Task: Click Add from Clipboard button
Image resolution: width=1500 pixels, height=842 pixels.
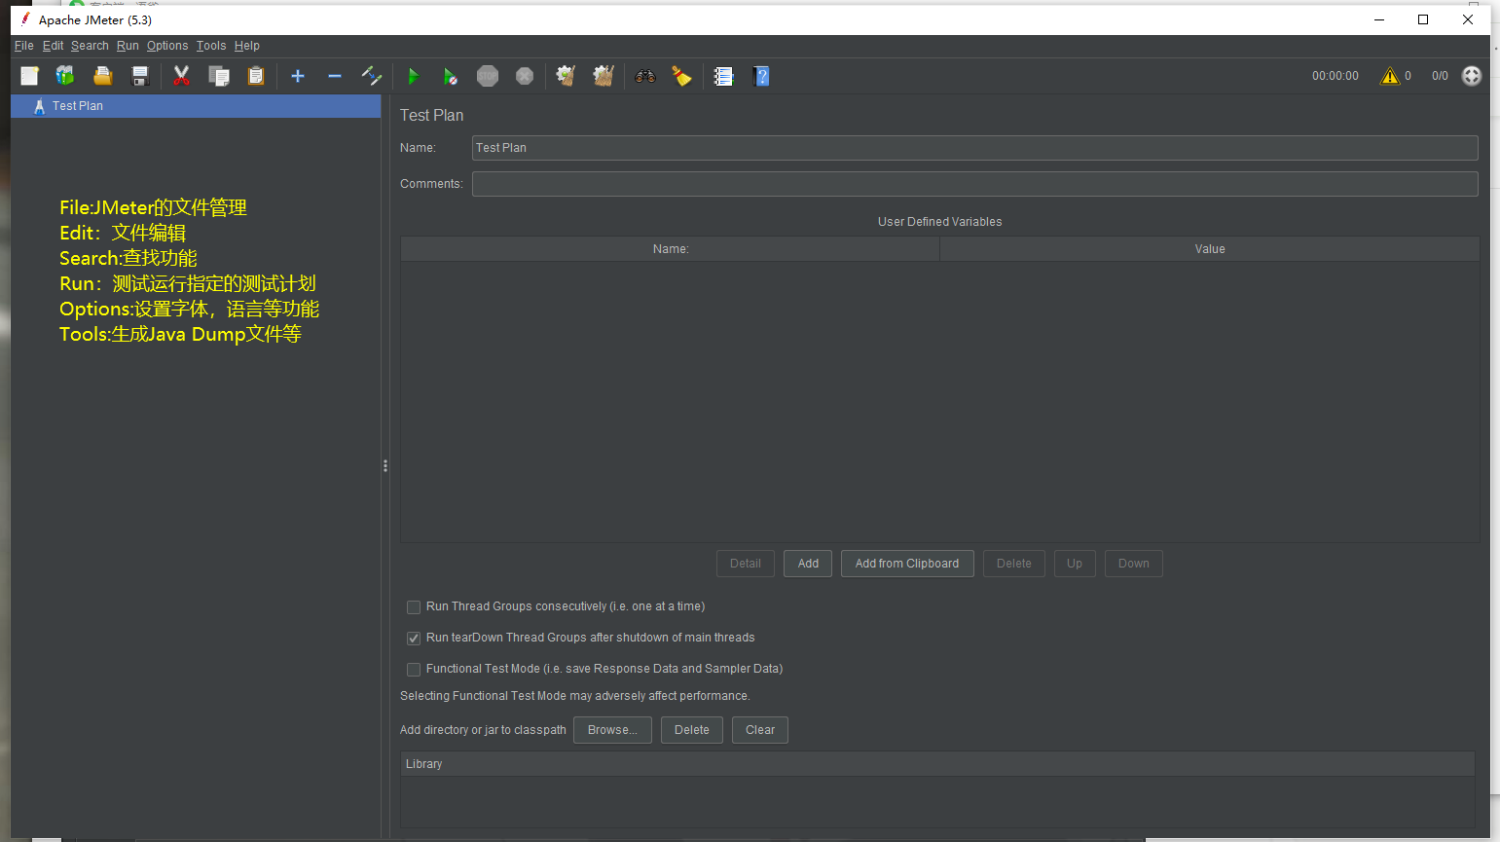Action: (x=907, y=564)
